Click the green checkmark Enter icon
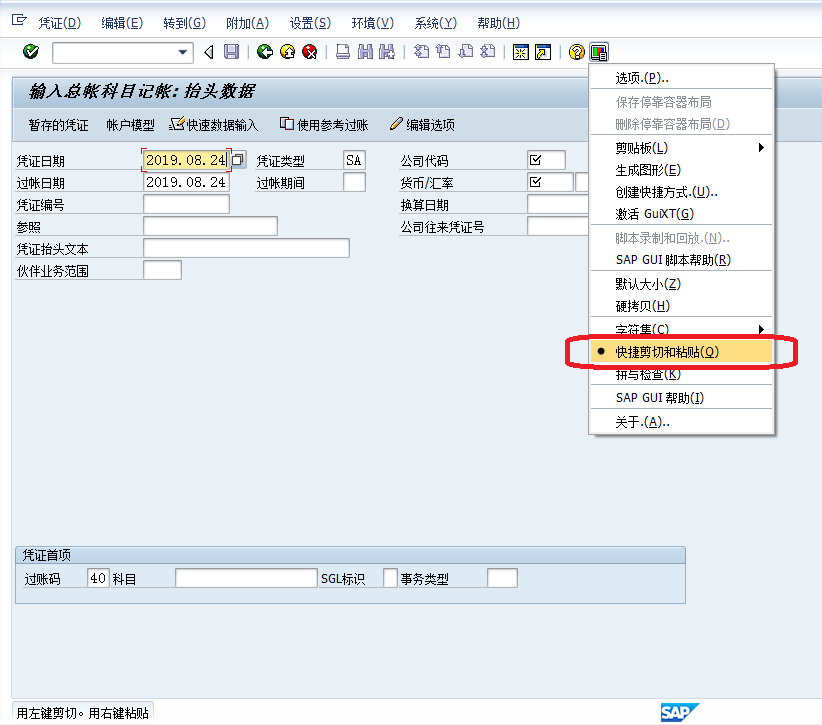The width and height of the screenshot is (822, 725). (31, 51)
